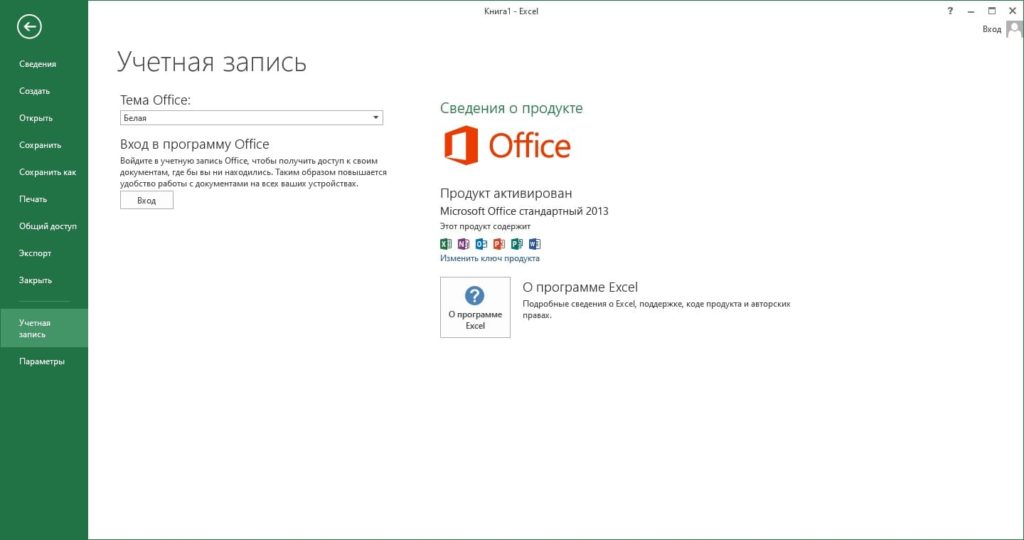Viewport: 1024px width, 540px height.
Task: Go to Экспорт in the sidebar
Action: coord(35,253)
